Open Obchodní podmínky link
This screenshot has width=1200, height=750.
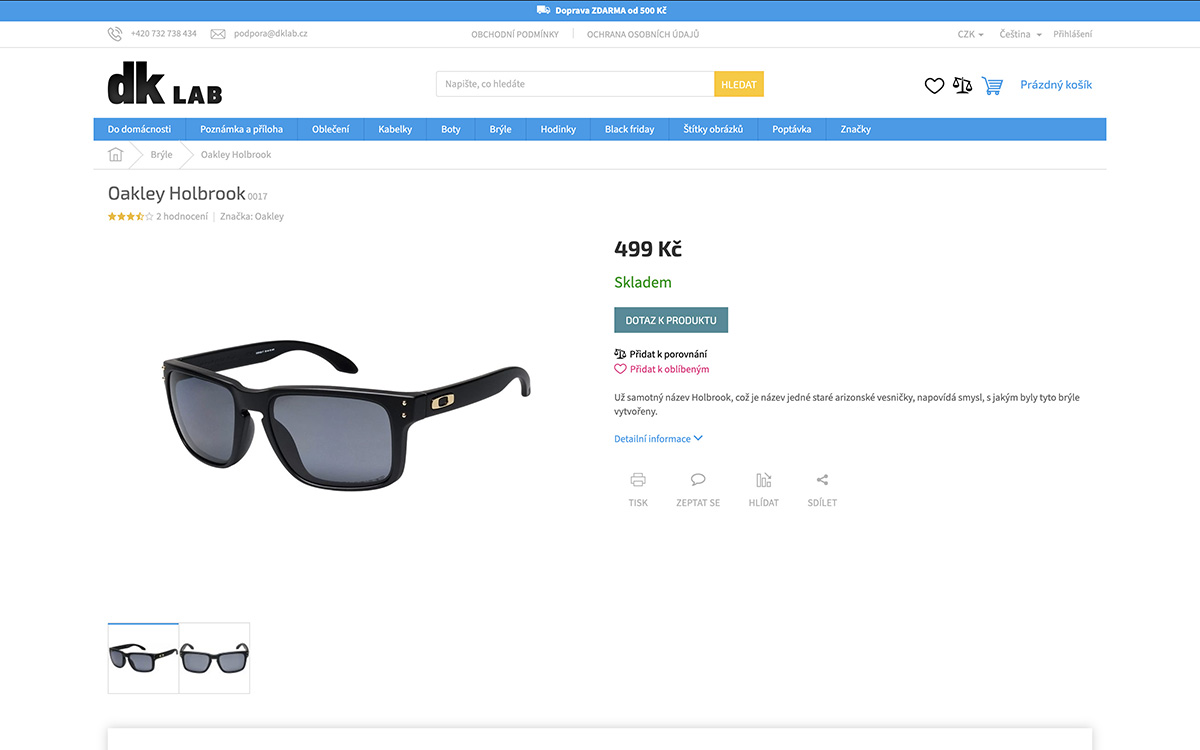click(515, 34)
